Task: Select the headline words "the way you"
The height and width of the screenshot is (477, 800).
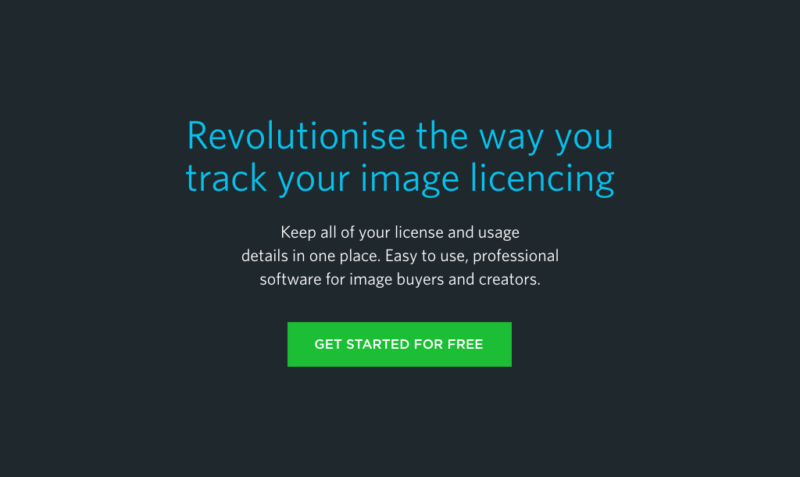Action: 515,137
